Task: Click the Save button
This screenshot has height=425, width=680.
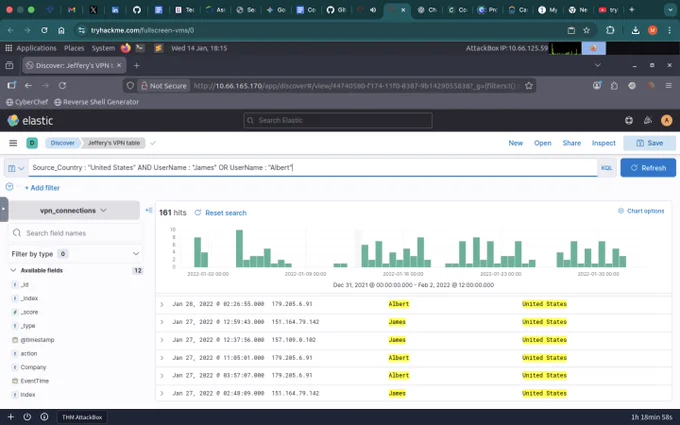Action: (x=649, y=143)
